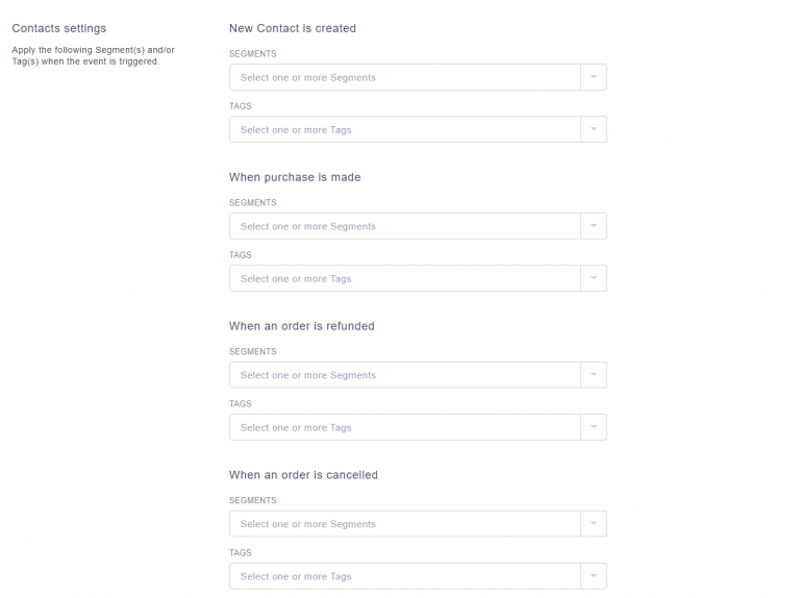Image resolution: width=800 pixels, height=598 pixels.
Task: Expand Tags arrow for order refunded section
Action: click(x=593, y=428)
